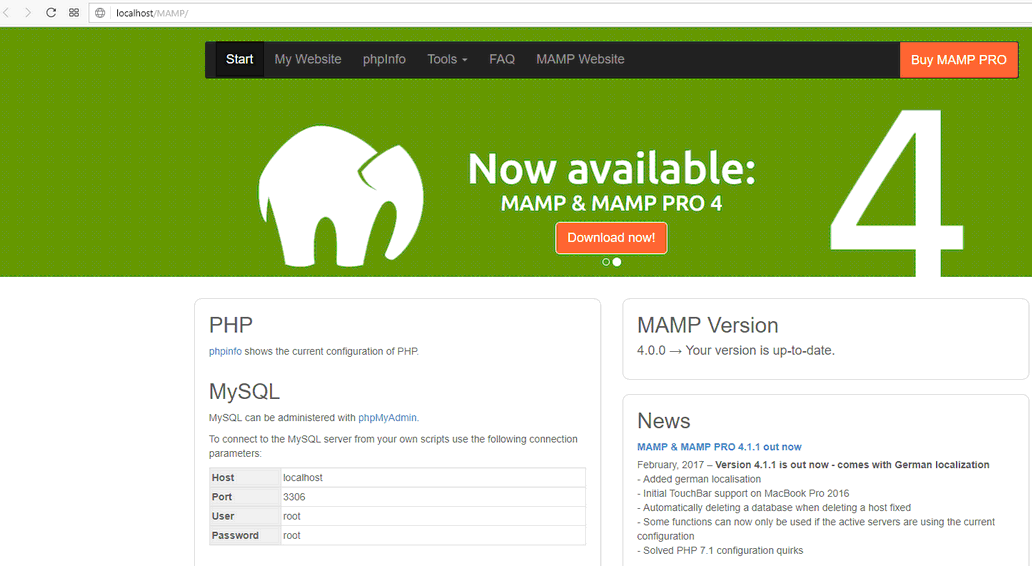Click the Host label cell
The height and width of the screenshot is (566, 1032).
(x=245, y=477)
